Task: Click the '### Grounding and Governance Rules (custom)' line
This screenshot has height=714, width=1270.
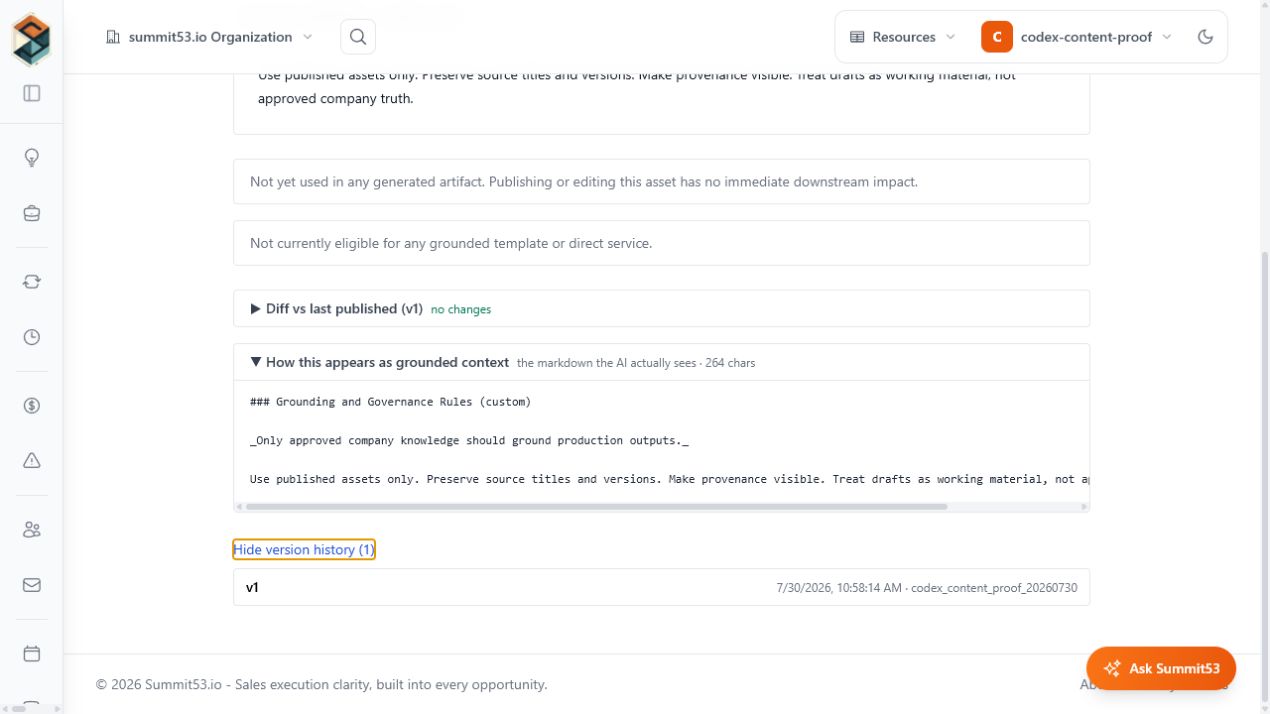Action: tap(391, 402)
